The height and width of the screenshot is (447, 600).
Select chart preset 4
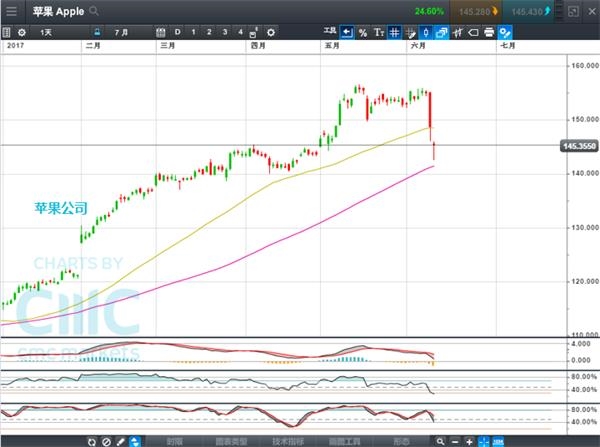[240, 32]
